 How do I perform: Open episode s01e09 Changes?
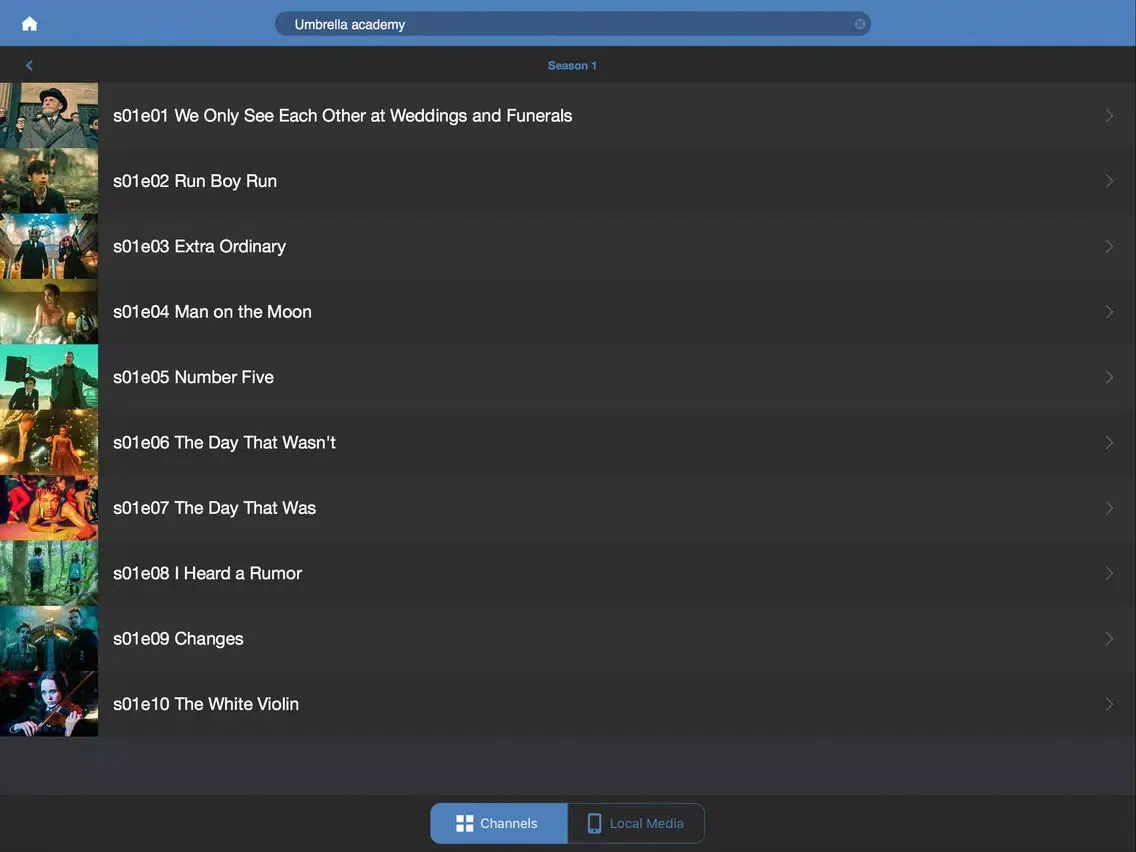pyautogui.click(x=568, y=638)
